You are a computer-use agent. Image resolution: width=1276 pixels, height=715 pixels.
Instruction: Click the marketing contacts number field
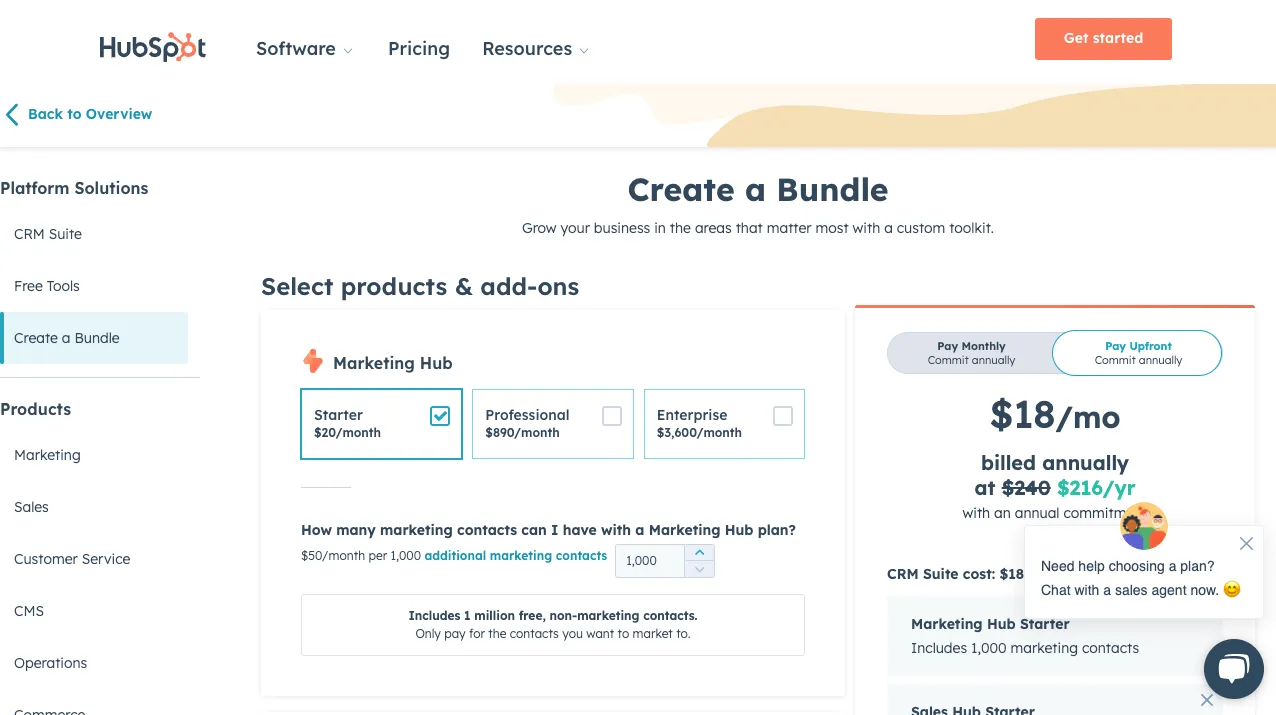[650, 561]
